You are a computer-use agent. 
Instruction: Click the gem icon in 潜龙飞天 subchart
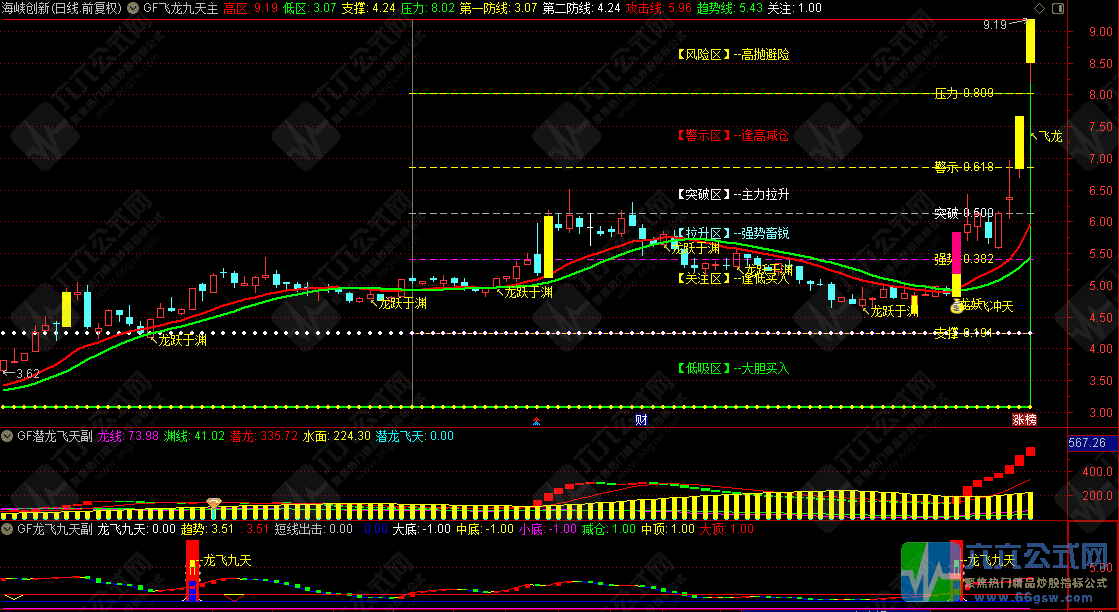pyautogui.click(x=213, y=502)
